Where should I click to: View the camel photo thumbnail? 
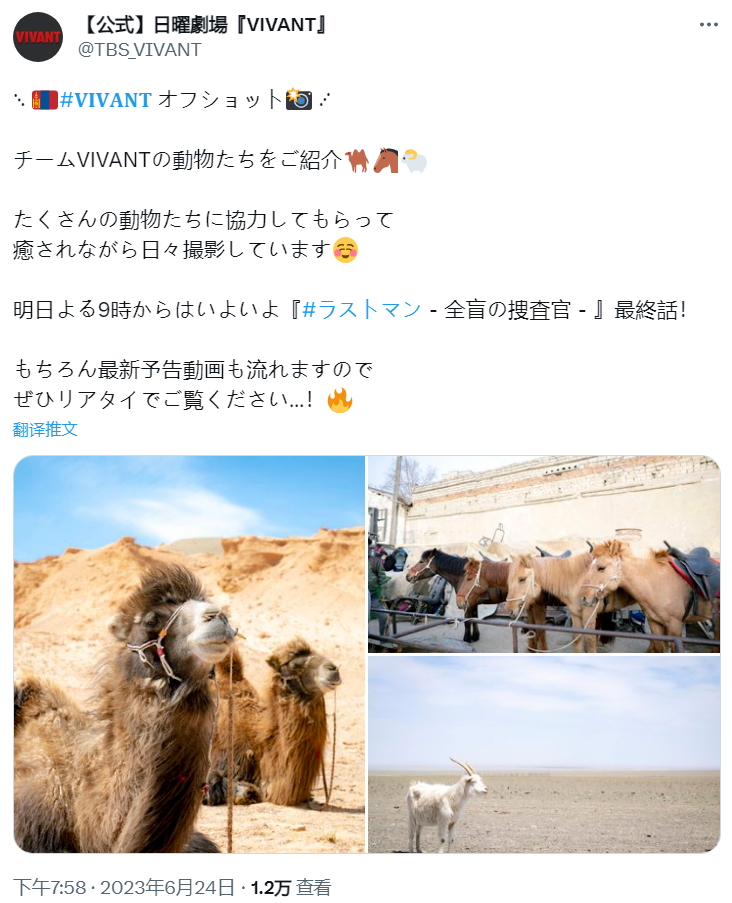189,654
